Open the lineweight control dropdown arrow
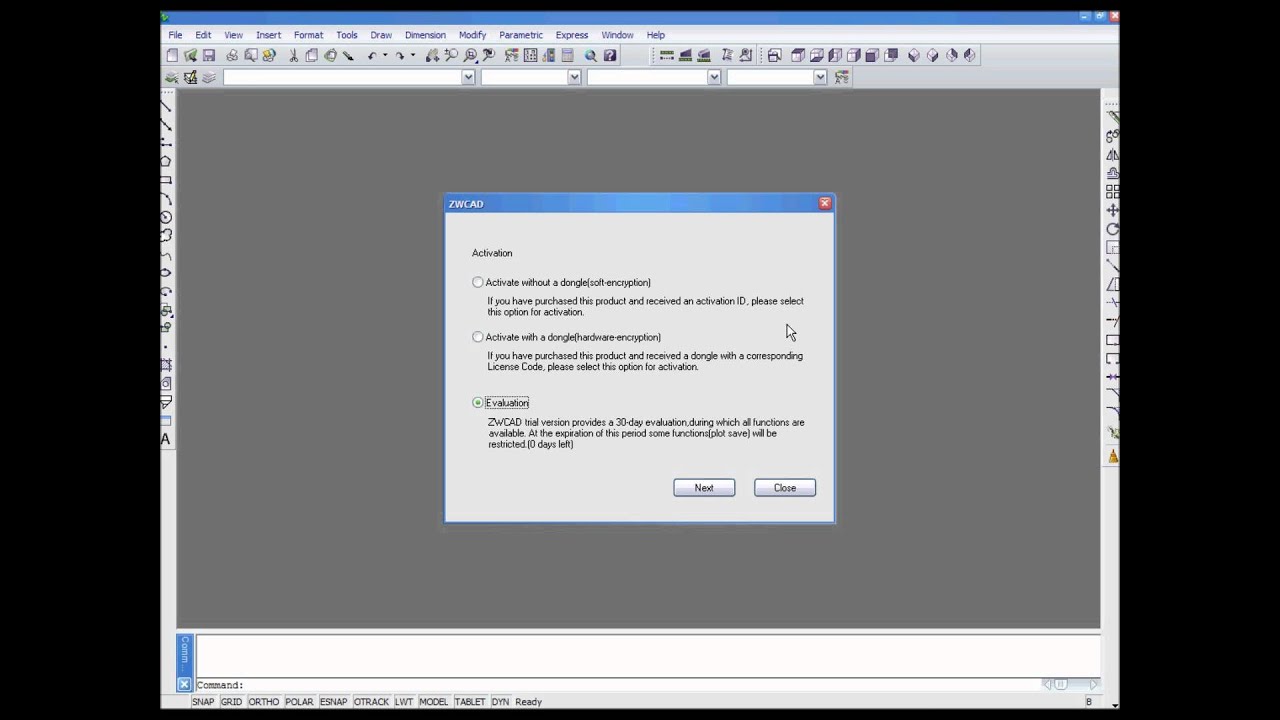The width and height of the screenshot is (1280, 720). 820,77
